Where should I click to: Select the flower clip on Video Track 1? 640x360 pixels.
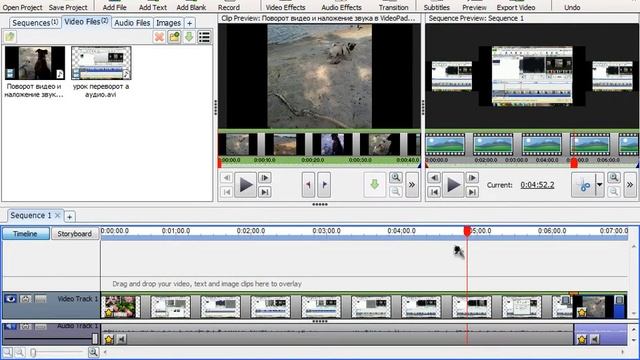coord(120,307)
